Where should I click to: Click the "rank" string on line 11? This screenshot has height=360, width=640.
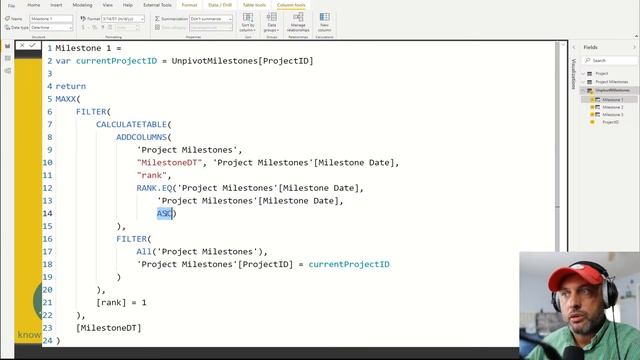(x=152, y=175)
